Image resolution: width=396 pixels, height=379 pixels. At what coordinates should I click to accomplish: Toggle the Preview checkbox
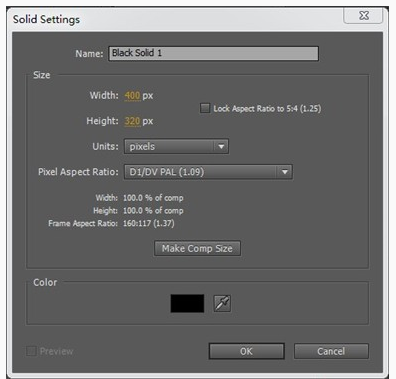pyautogui.click(x=31, y=351)
